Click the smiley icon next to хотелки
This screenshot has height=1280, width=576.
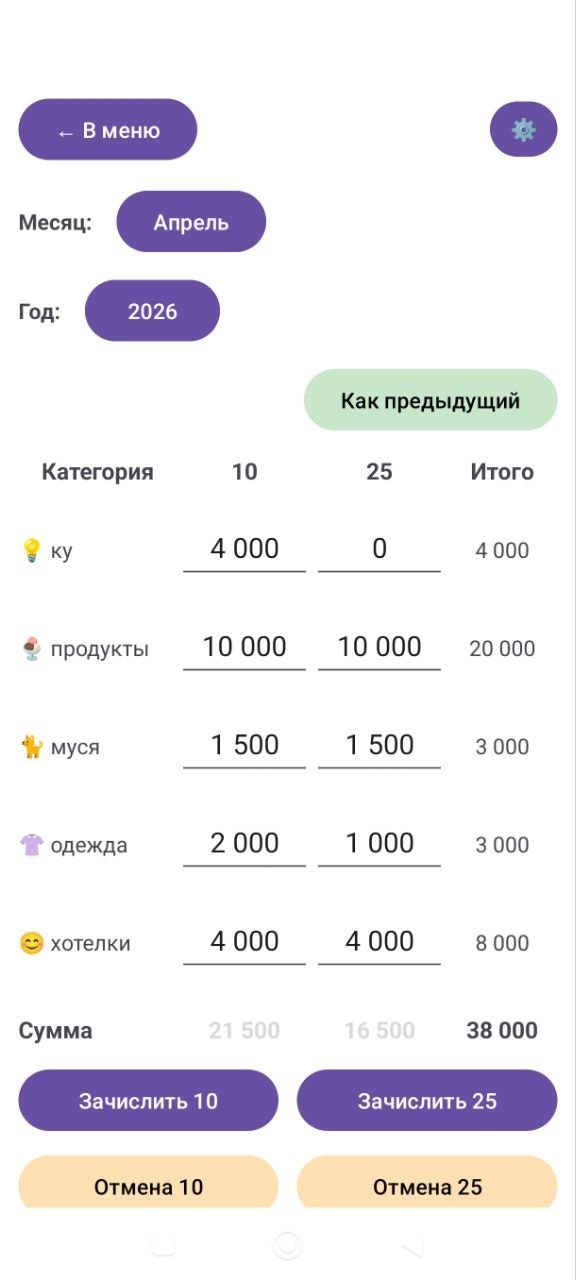tap(31, 940)
